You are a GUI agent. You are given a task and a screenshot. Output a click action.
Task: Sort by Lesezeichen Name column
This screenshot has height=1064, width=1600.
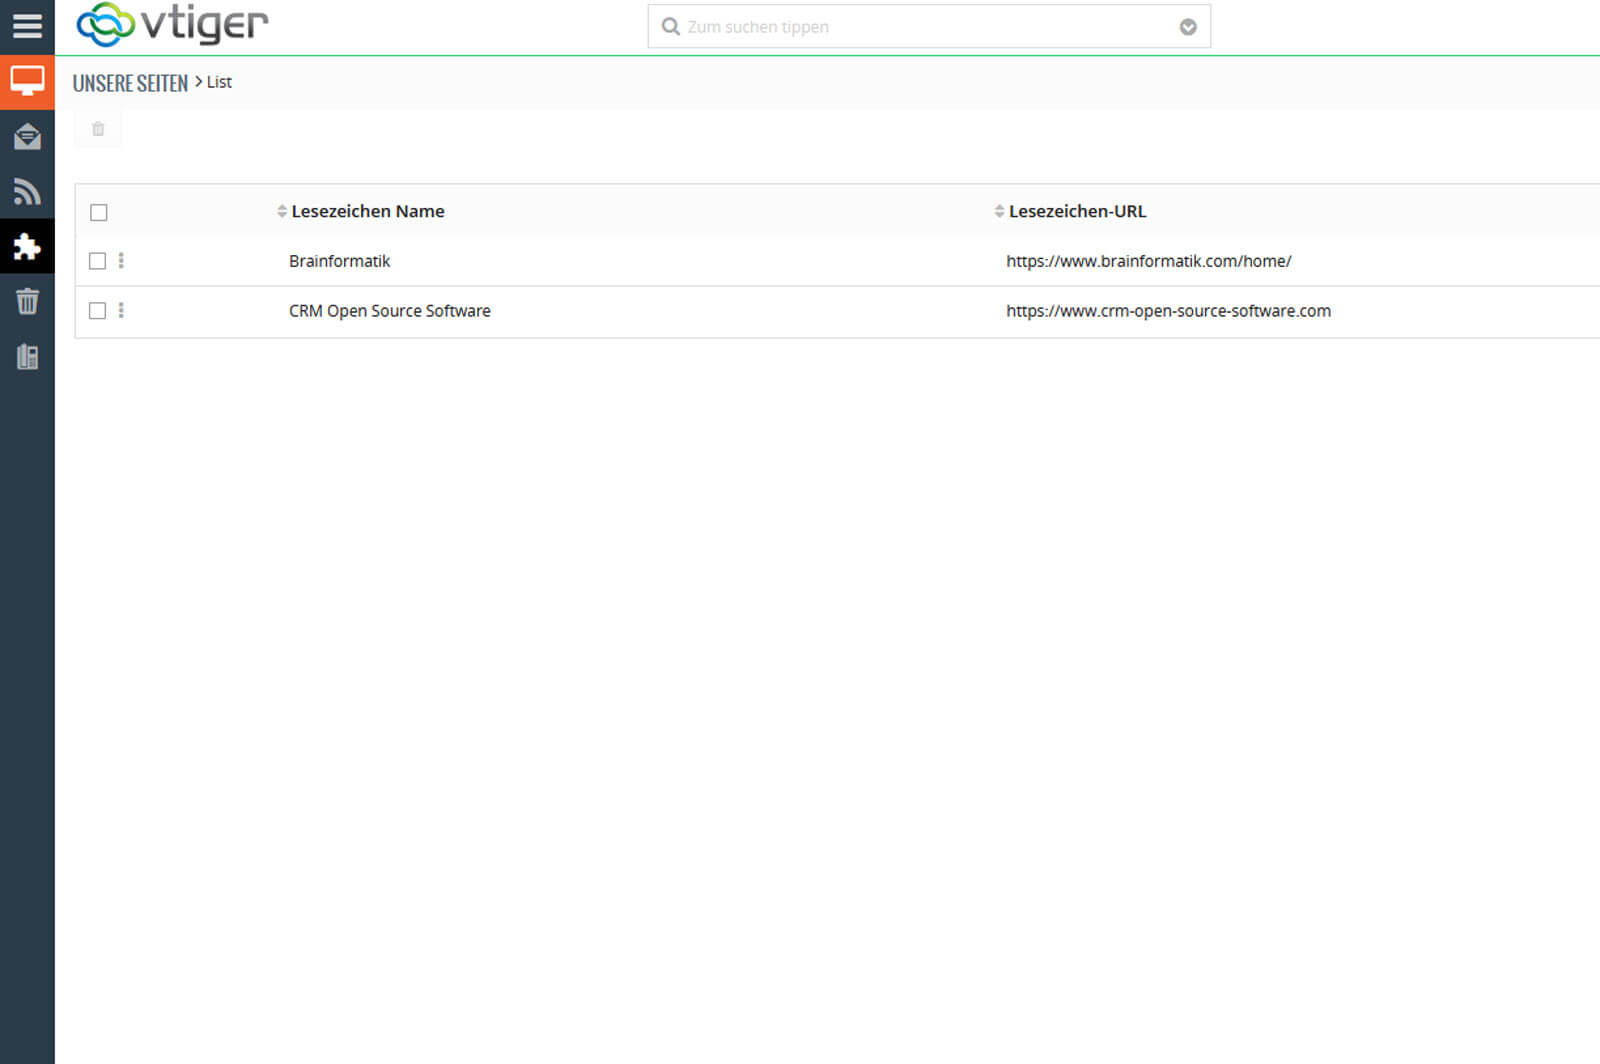pyautogui.click(x=367, y=211)
